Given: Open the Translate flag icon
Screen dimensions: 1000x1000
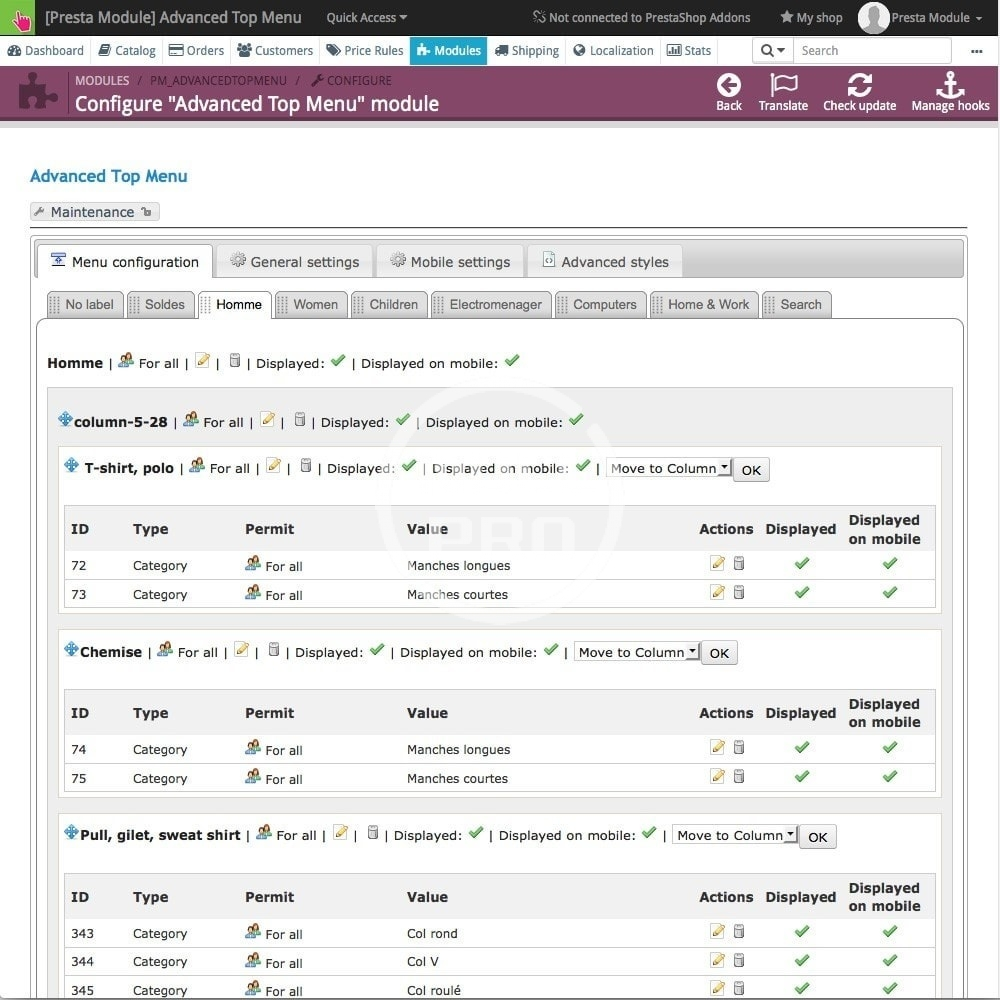Looking at the screenshot, I should (x=783, y=86).
